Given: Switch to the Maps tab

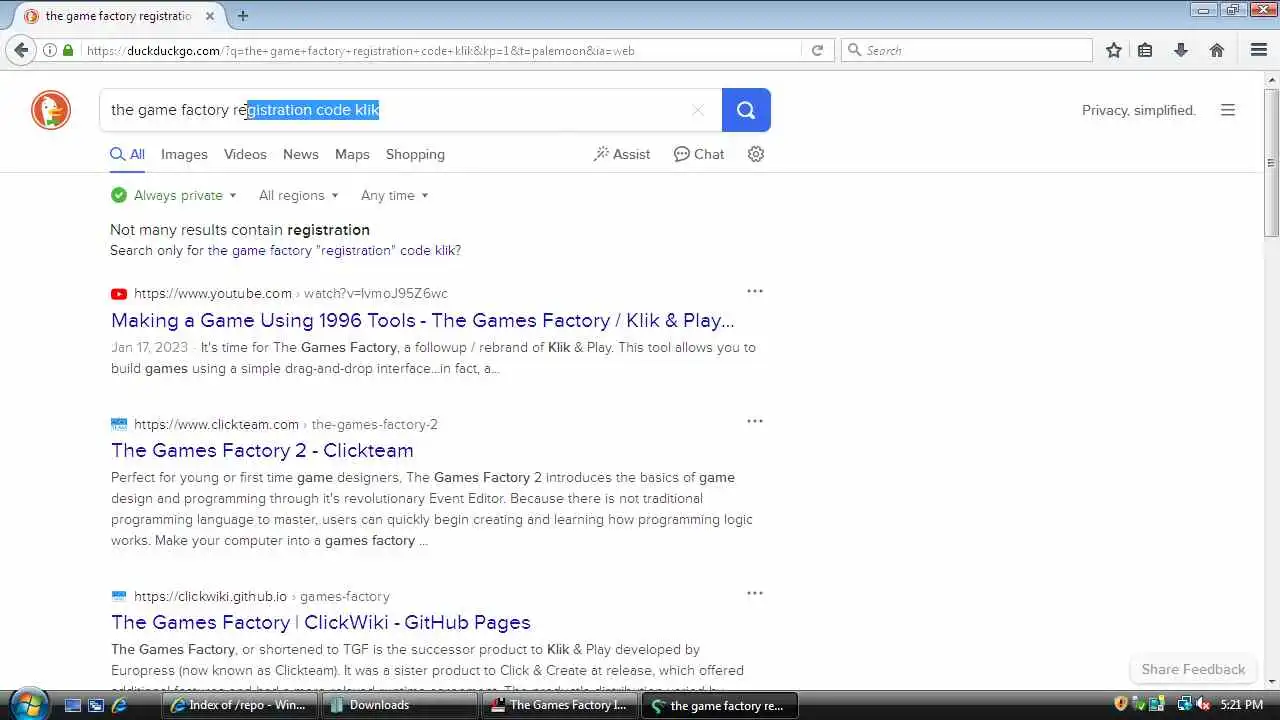Looking at the screenshot, I should tap(352, 154).
